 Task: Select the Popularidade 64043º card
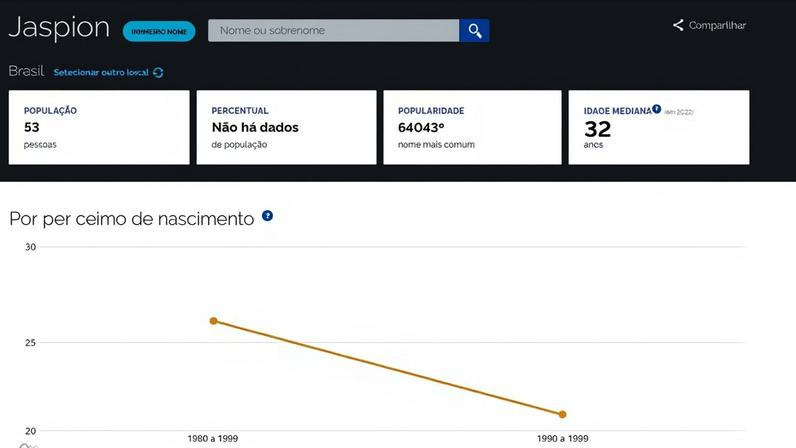tap(472, 127)
